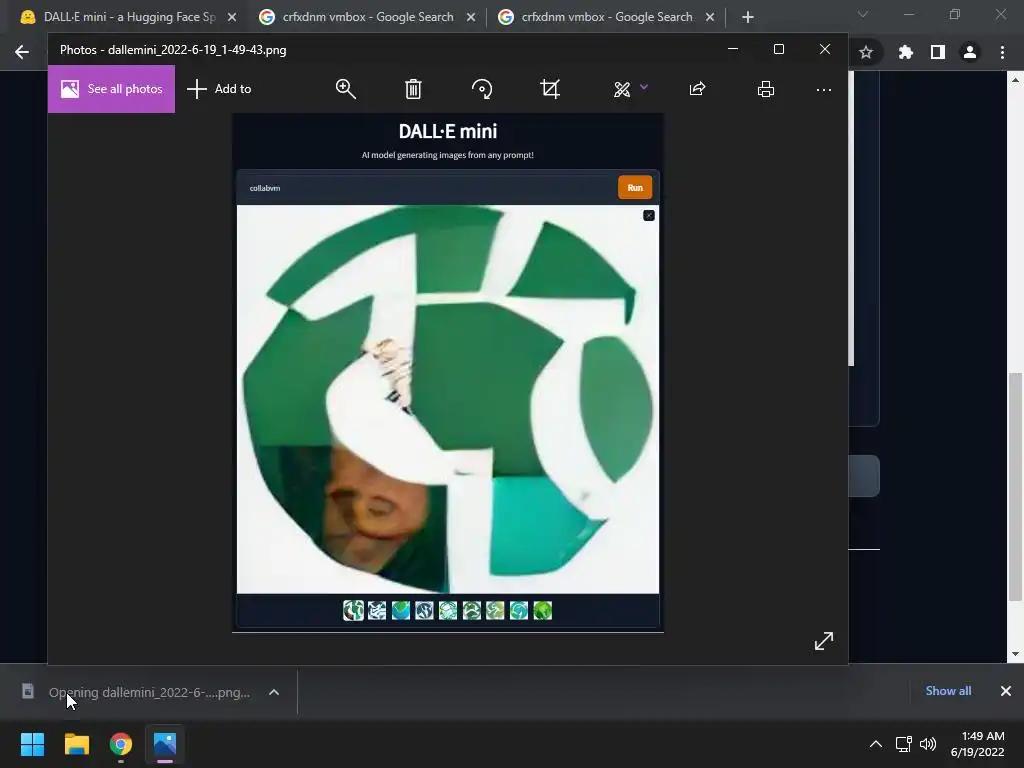Enter fullscreen with diagonal arrows icon
This screenshot has height=768, width=1024.
tap(824, 641)
